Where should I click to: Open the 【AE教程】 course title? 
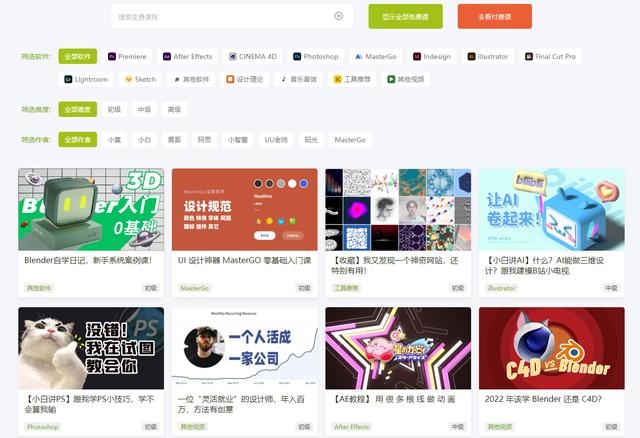pos(394,399)
